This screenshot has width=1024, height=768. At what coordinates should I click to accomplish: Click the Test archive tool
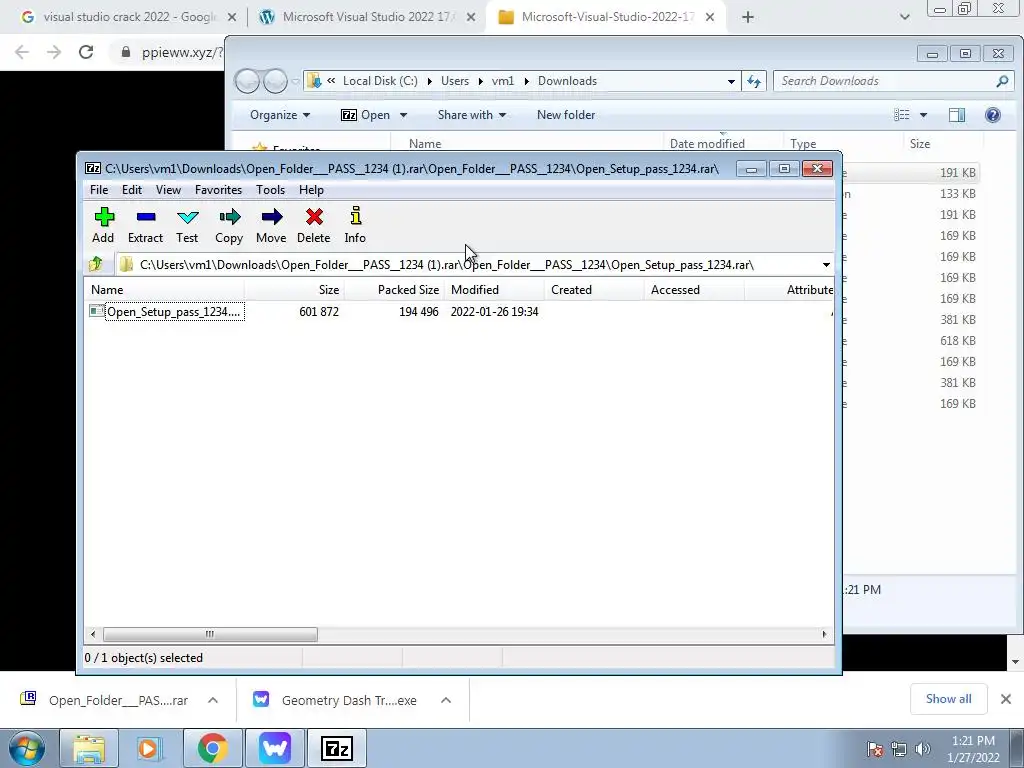click(187, 225)
